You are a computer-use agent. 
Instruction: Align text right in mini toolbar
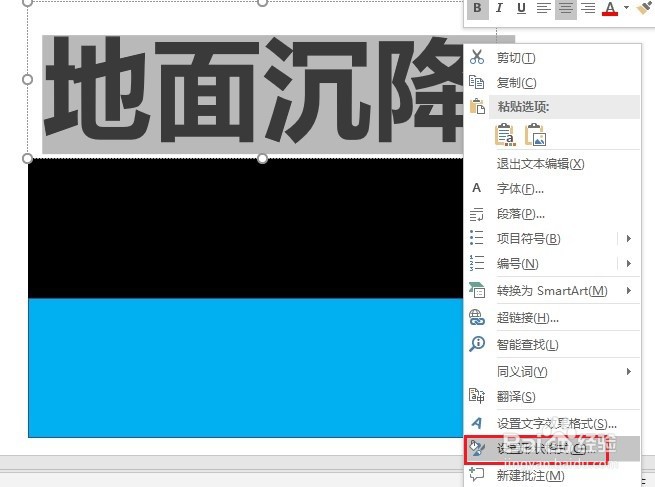588,8
